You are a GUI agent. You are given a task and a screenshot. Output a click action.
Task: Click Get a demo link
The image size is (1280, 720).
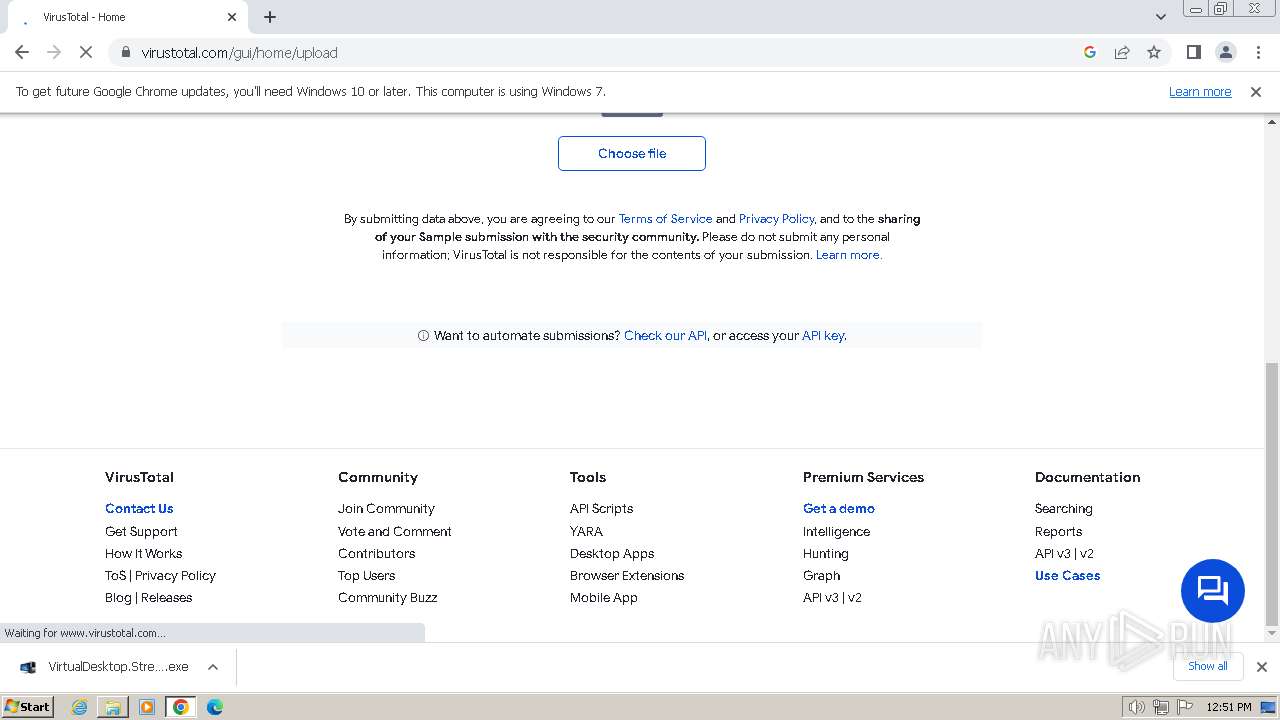coord(838,508)
